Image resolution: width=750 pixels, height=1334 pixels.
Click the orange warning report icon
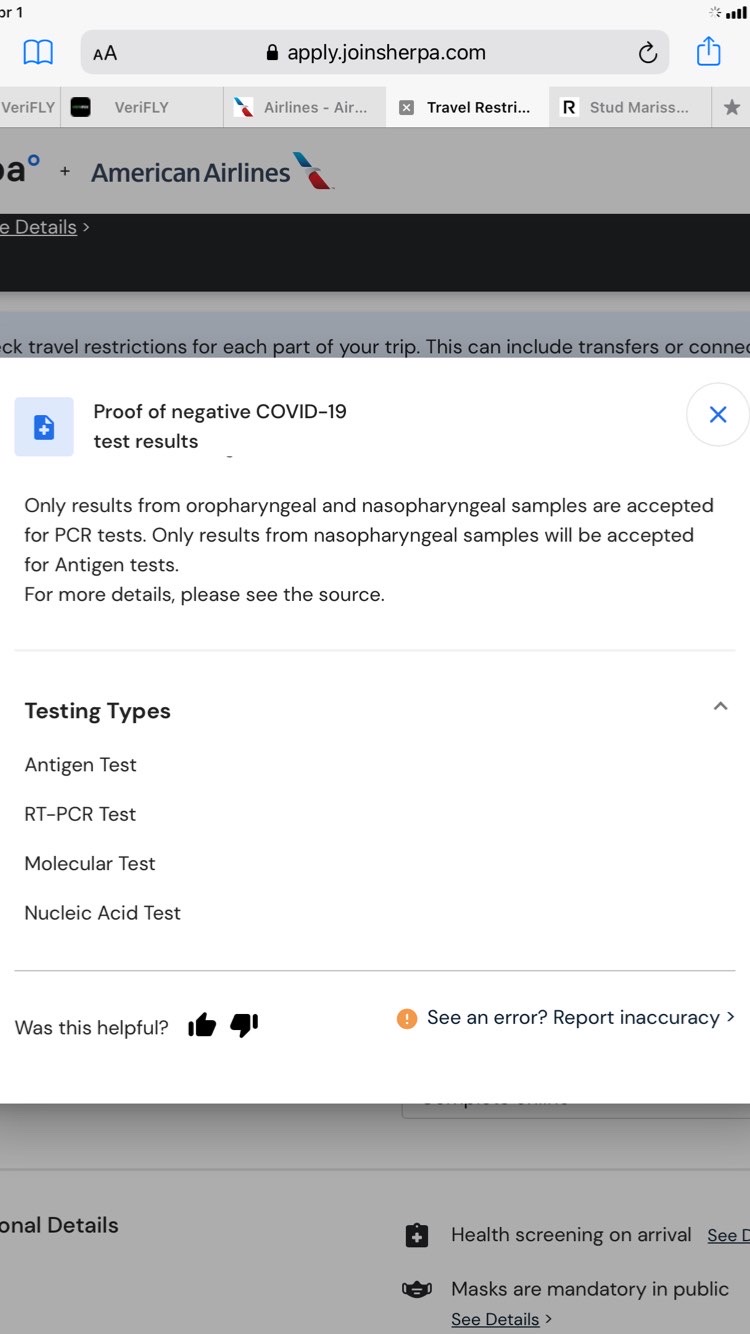pos(406,1018)
